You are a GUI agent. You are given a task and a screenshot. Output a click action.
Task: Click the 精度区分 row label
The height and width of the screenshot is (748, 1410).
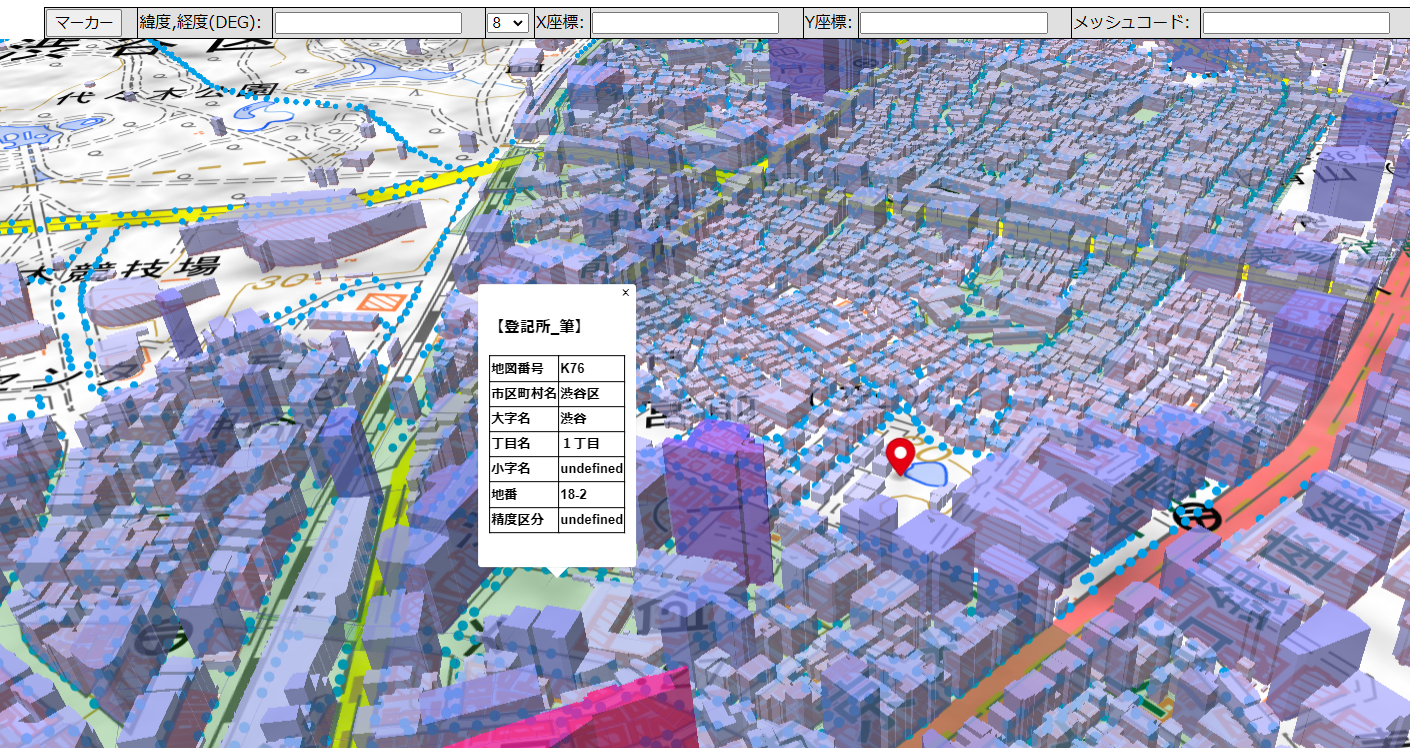523,519
